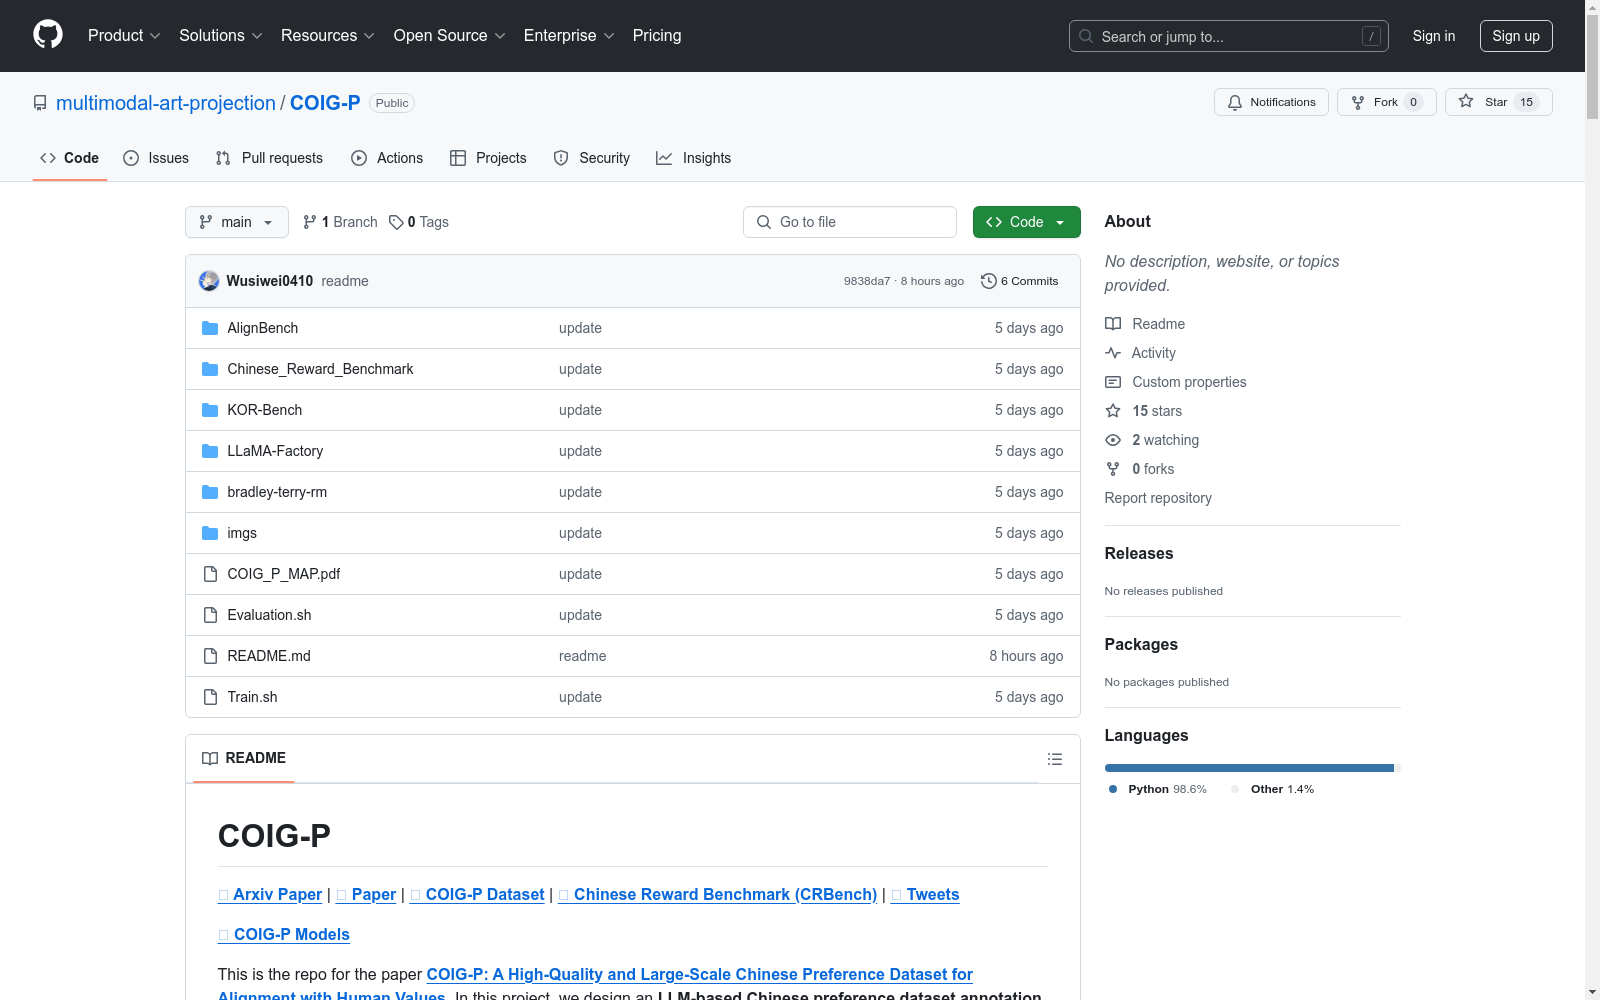Click the book icon next to Readme
This screenshot has height=1000, width=1600.
coord(1113,324)
